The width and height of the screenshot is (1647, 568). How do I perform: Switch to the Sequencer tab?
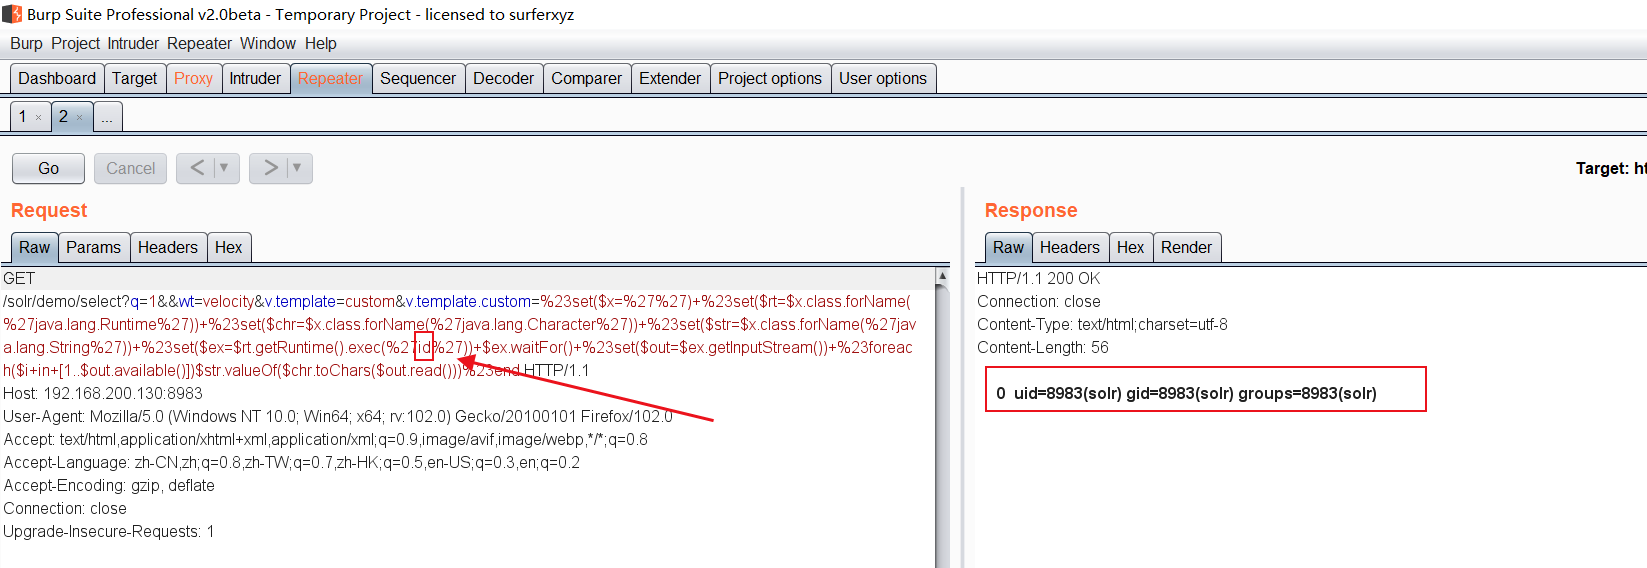418,79
